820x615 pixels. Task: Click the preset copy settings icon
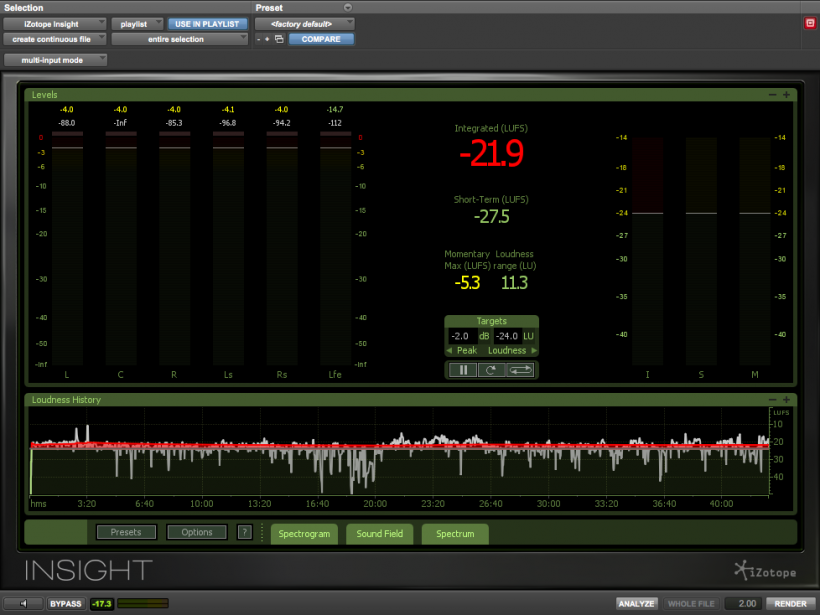point(279,39)
